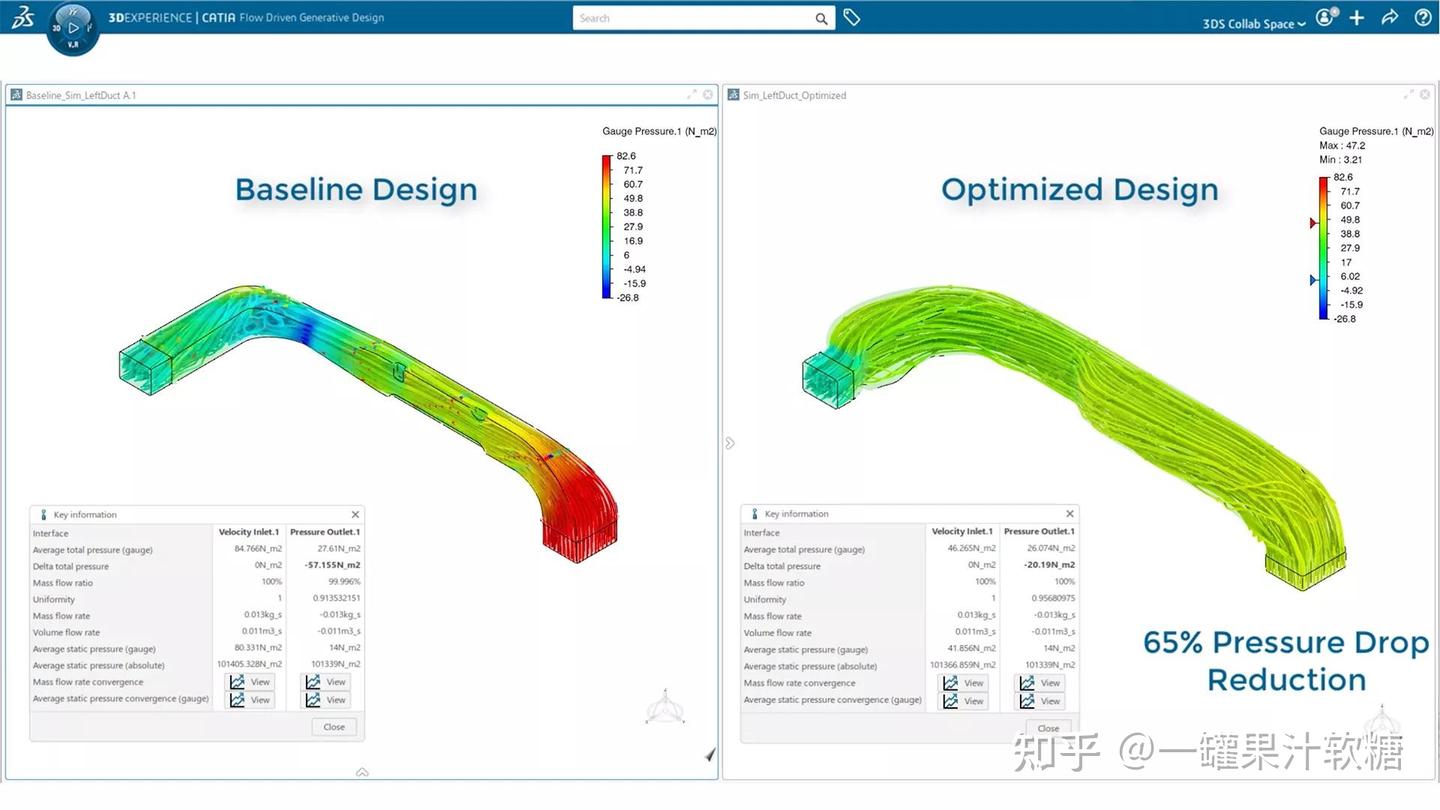Image resolution: width=1440 pixels, height=810 pixels.
Task: Click the Optimized duct outlet in 3D view
Action: click(1308, 568)
